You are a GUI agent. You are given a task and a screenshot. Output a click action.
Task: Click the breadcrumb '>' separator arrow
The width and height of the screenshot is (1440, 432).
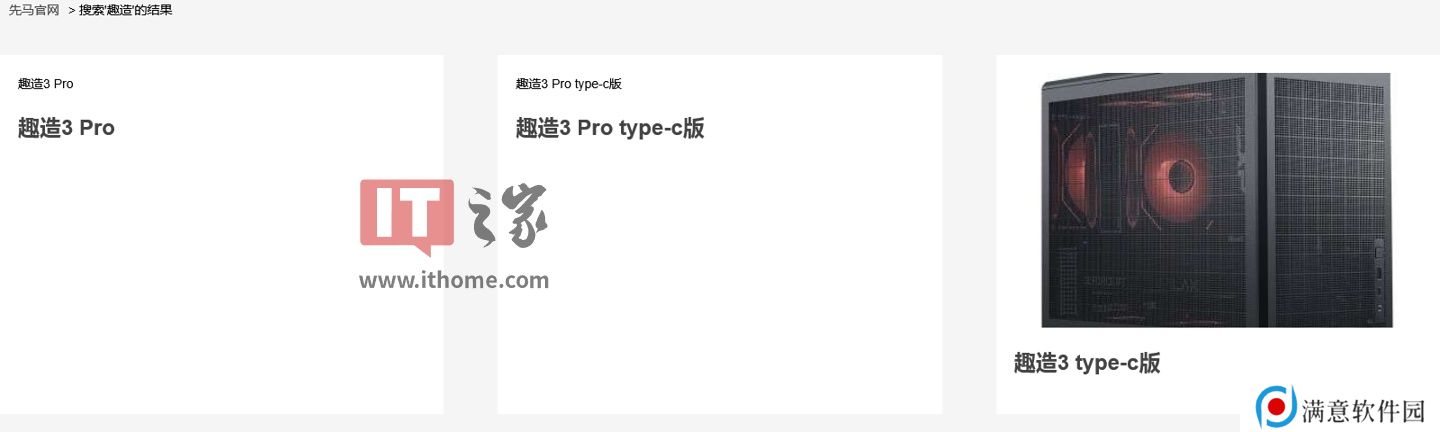(72, 10)
